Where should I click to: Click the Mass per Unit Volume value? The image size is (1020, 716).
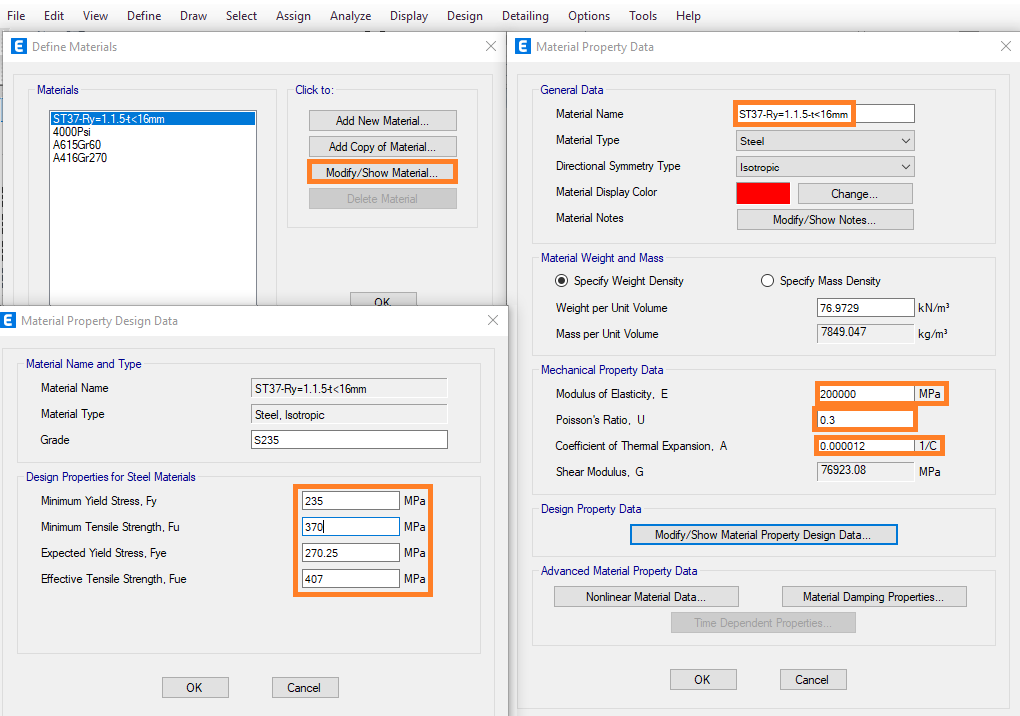[x=865, y=333]
